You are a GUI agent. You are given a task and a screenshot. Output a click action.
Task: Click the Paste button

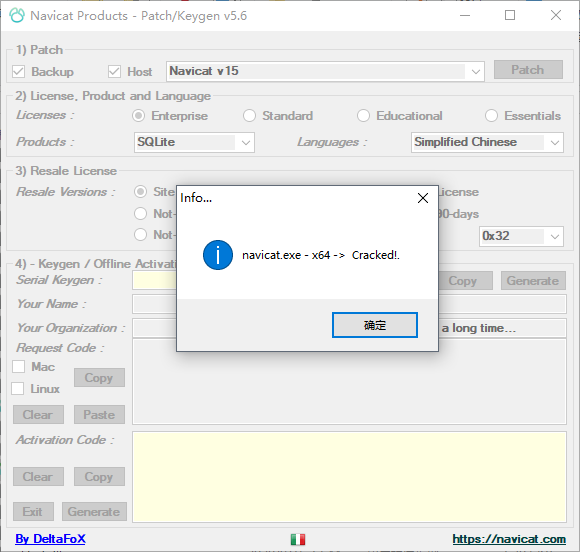point(99,414)
